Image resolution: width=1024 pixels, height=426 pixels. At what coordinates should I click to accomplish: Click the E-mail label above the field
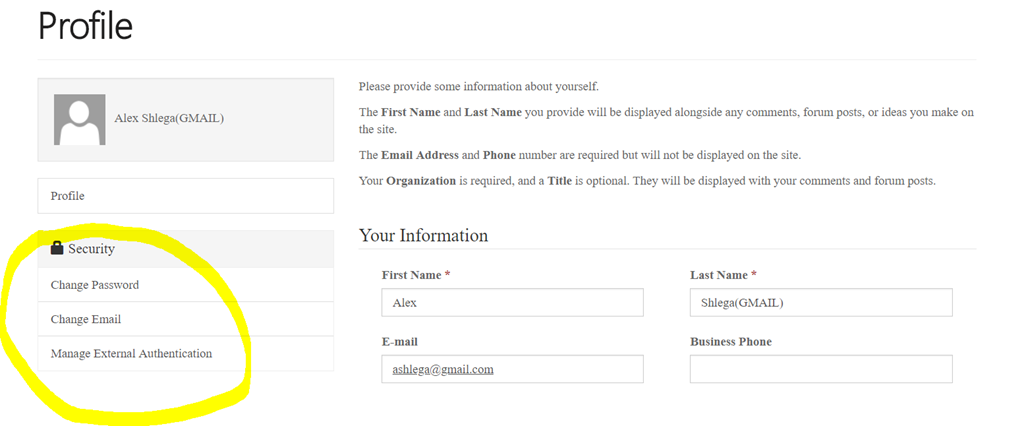coord(400,342)
